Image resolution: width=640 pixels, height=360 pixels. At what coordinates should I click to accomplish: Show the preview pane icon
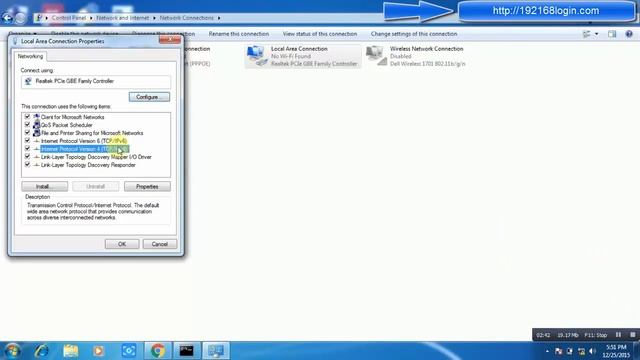click(x=612, y=34)
